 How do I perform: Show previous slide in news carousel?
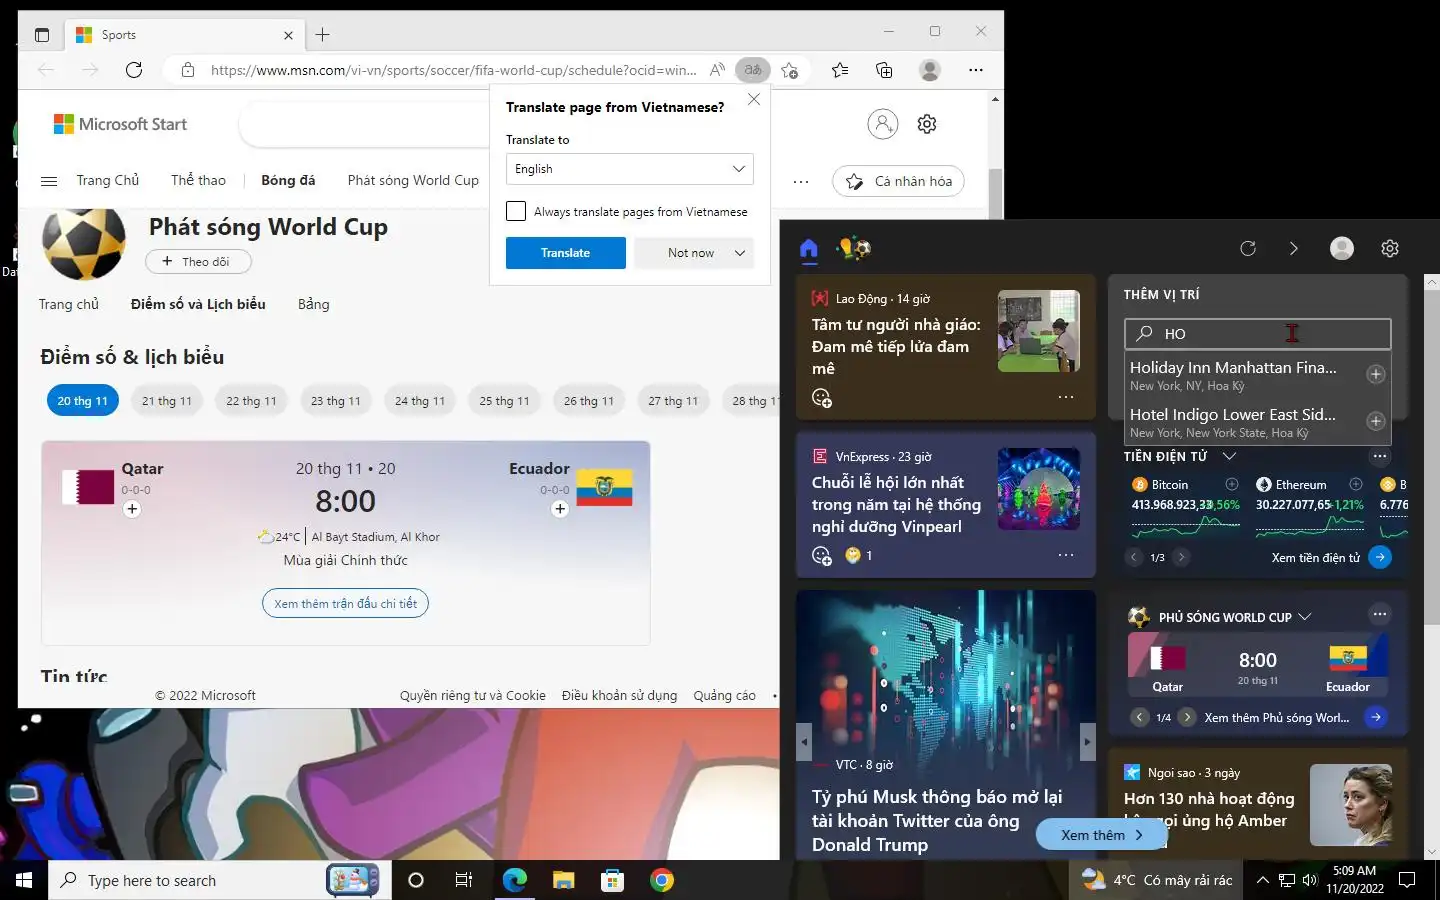click(x=804, y=742)
